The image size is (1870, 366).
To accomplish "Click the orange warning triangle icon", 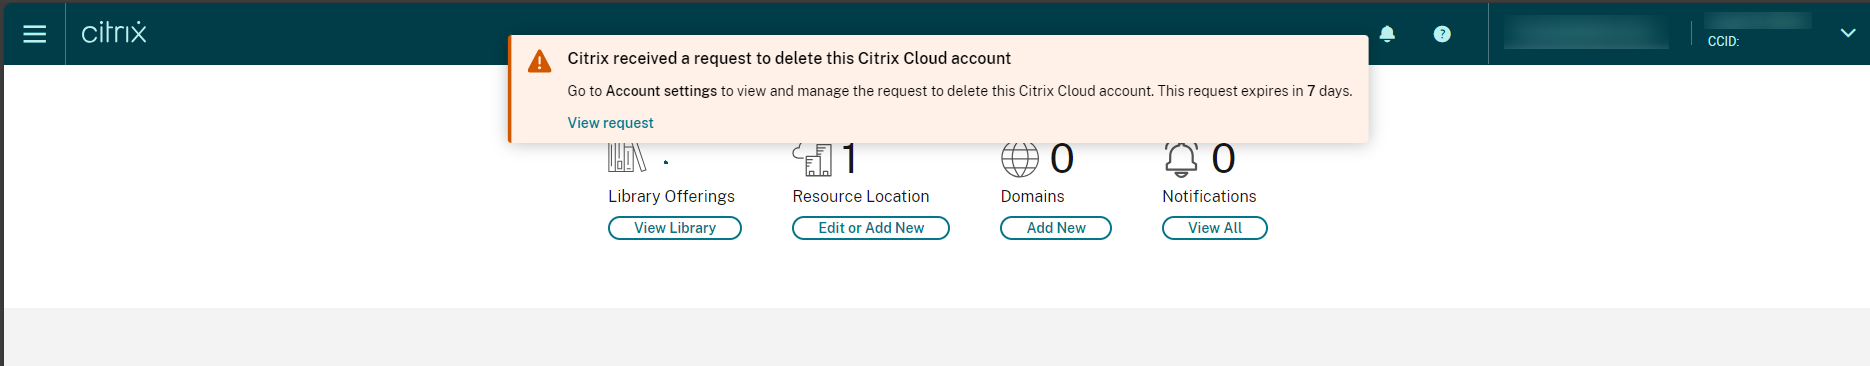I will click(539, 62).
